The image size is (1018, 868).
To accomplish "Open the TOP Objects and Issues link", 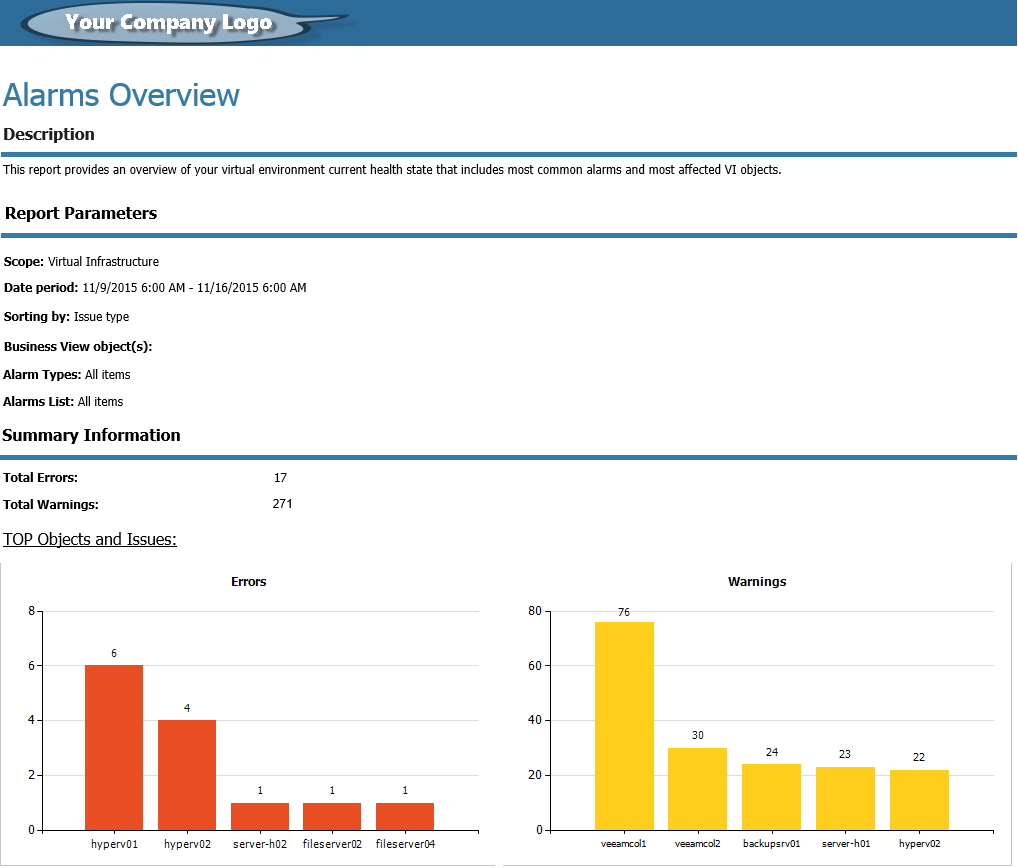I will pyautogui.click(x=90, y=539).
